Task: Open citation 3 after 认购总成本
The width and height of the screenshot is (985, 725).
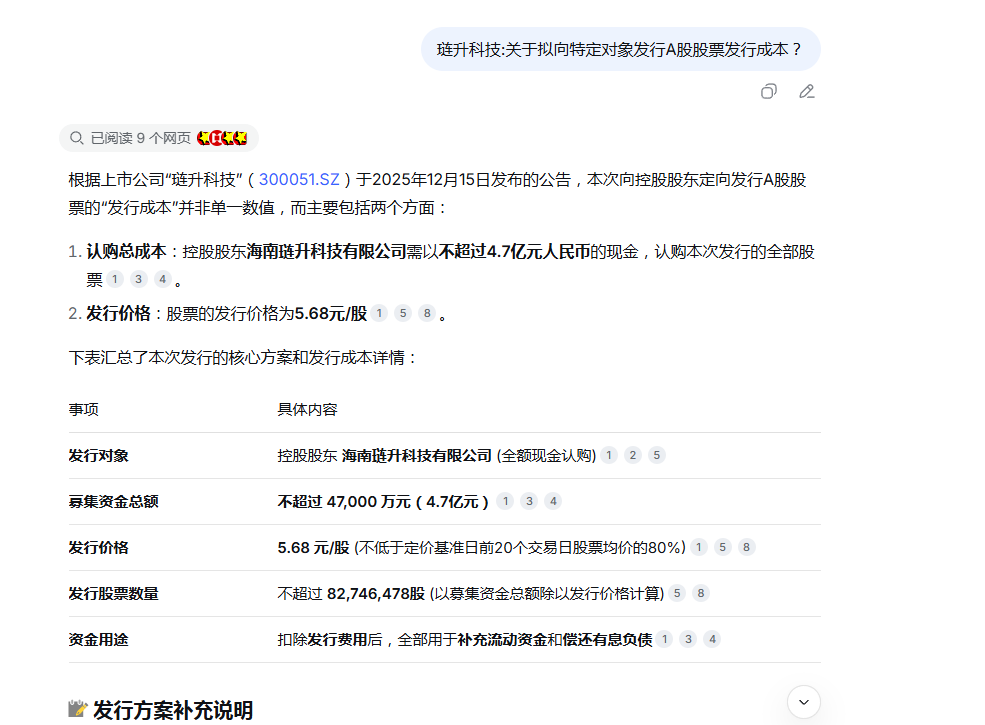Action: (139, 279)
